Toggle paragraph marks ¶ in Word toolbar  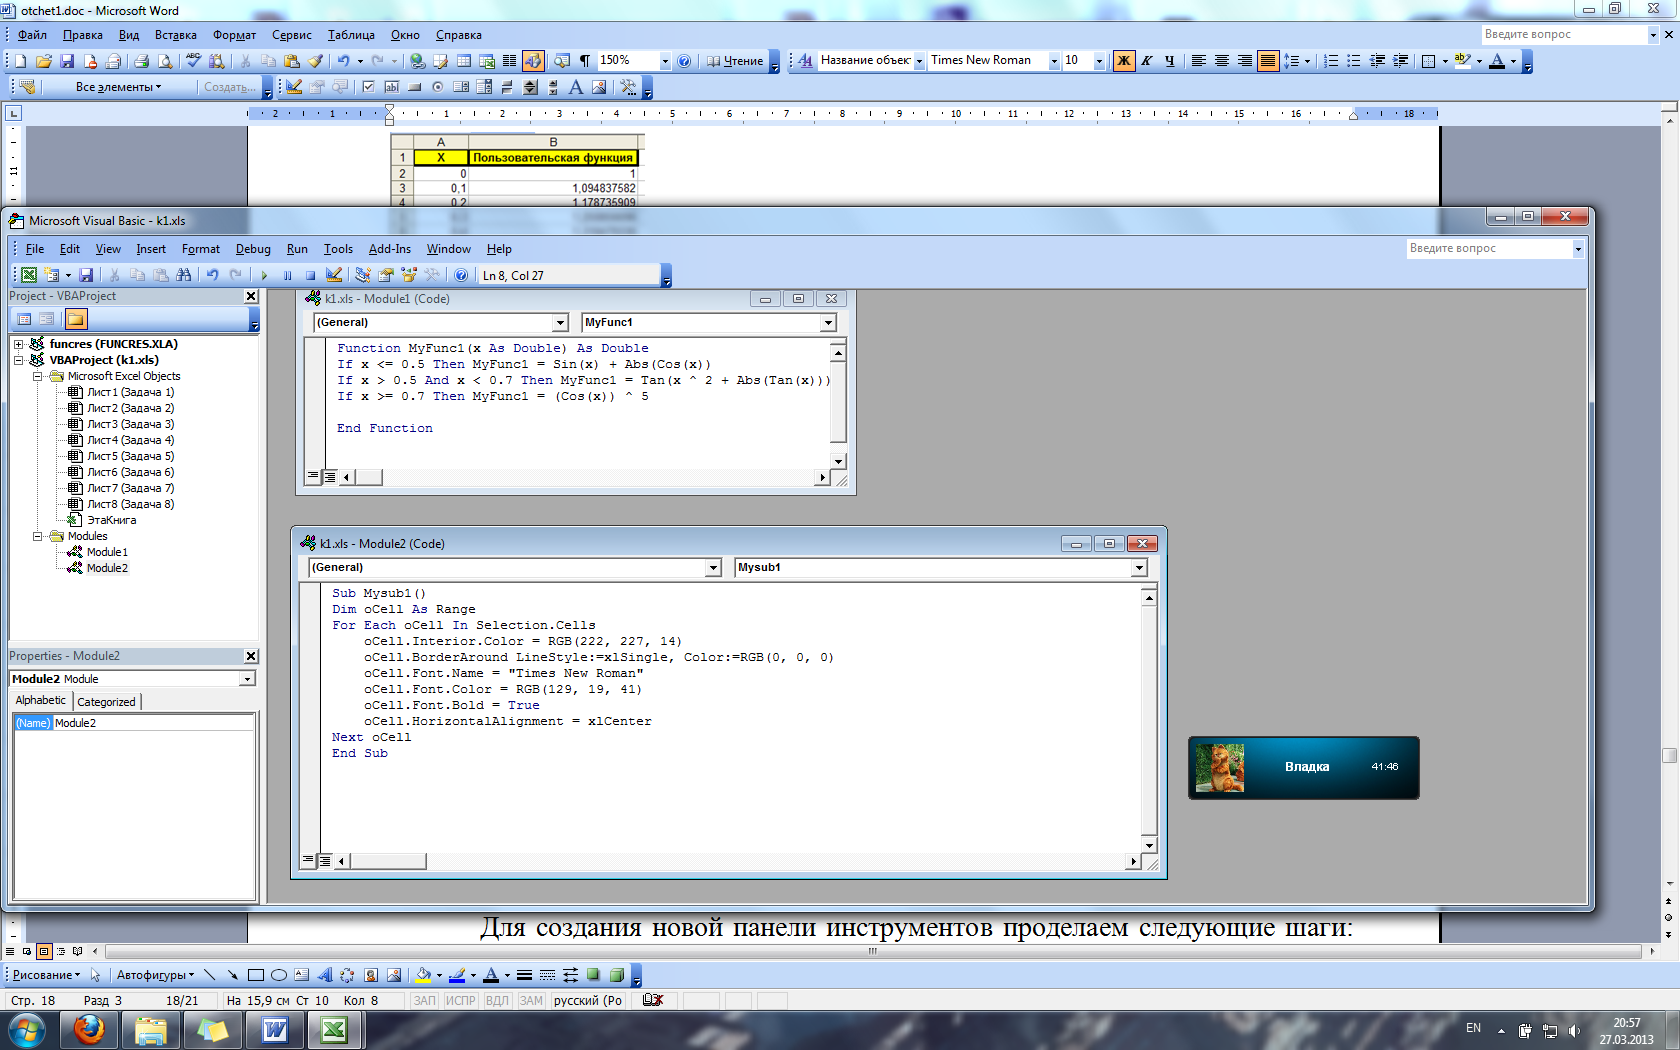(x=585, y=61)
